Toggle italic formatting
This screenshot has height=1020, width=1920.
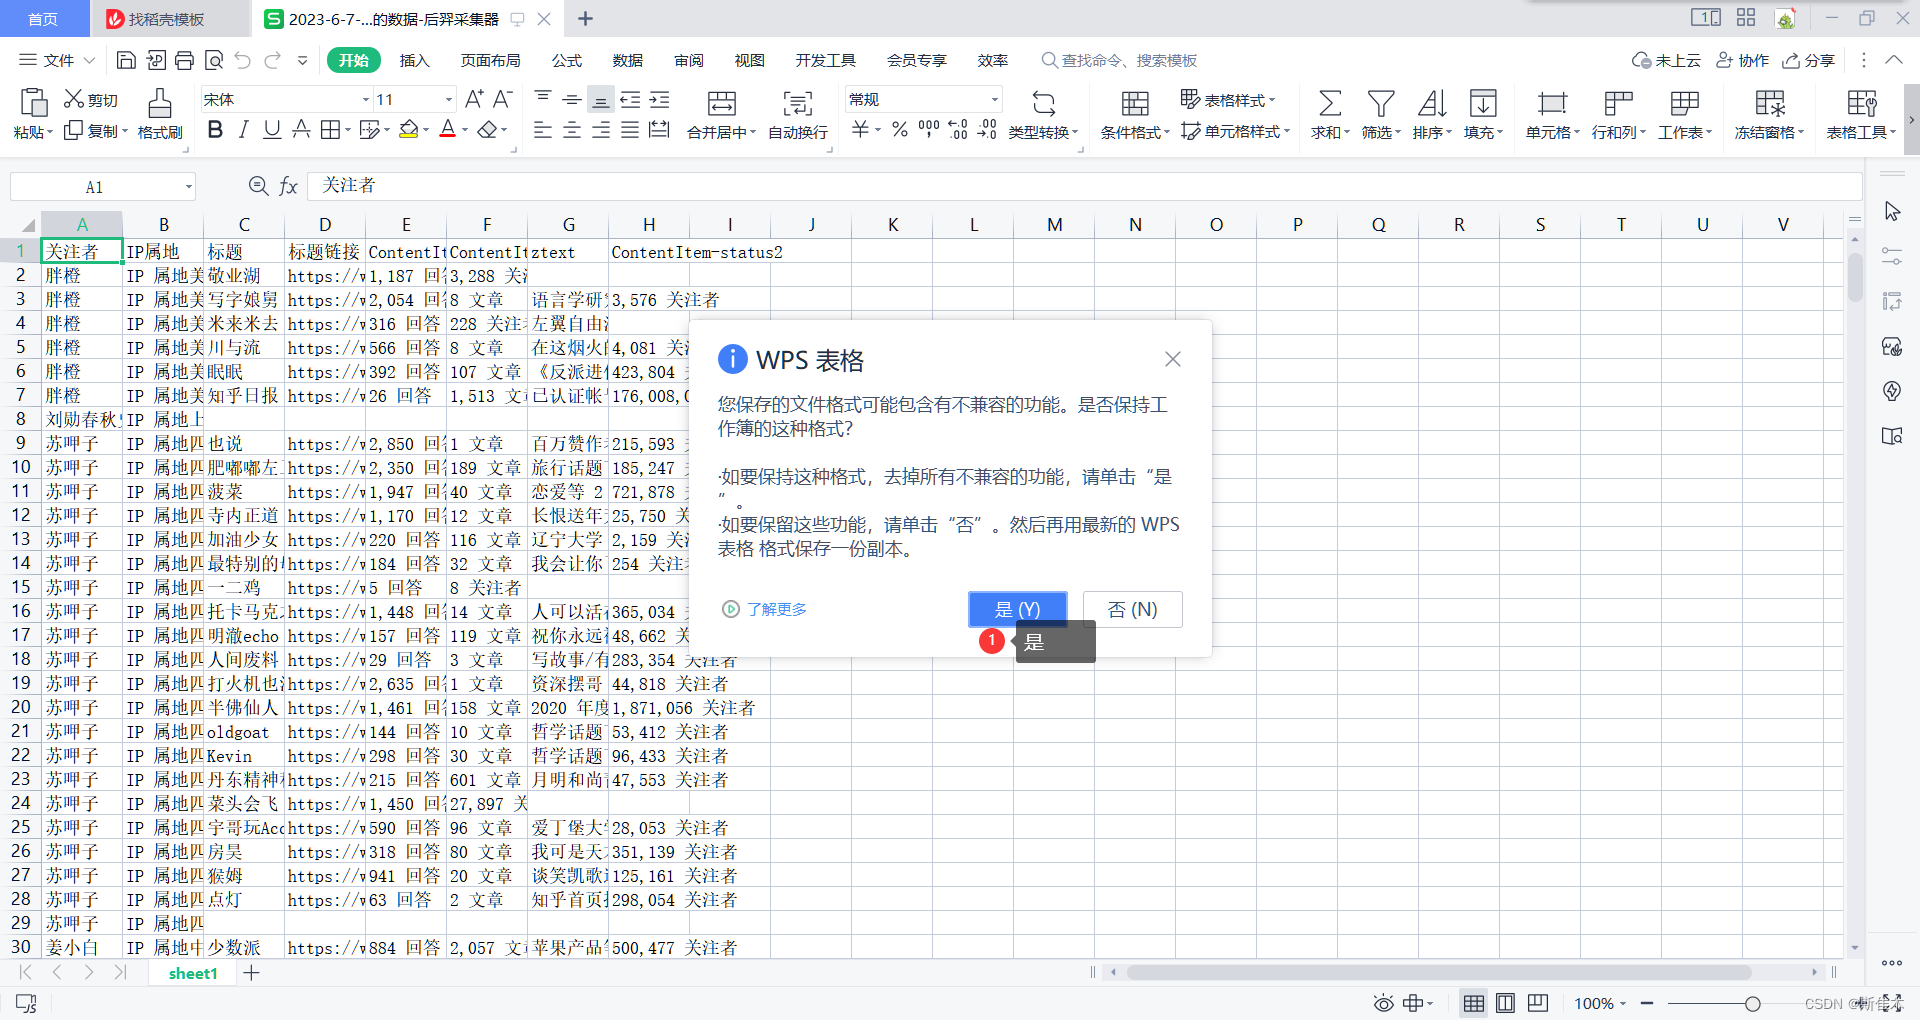[x=242, y=129]
